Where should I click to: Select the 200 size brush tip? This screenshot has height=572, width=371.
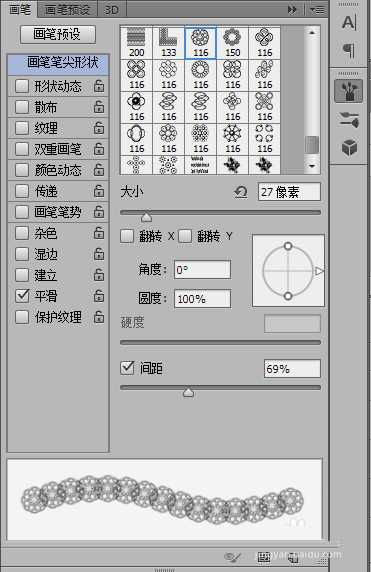point(136,42)
